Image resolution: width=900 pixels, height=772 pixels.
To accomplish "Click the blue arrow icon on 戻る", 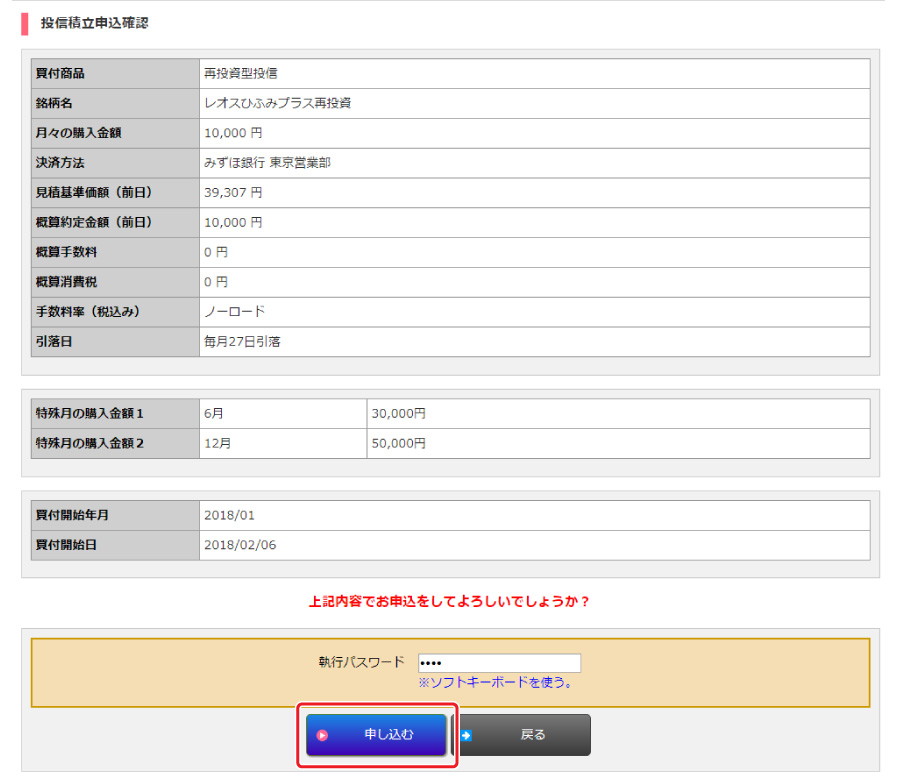I will click(466, 735).
